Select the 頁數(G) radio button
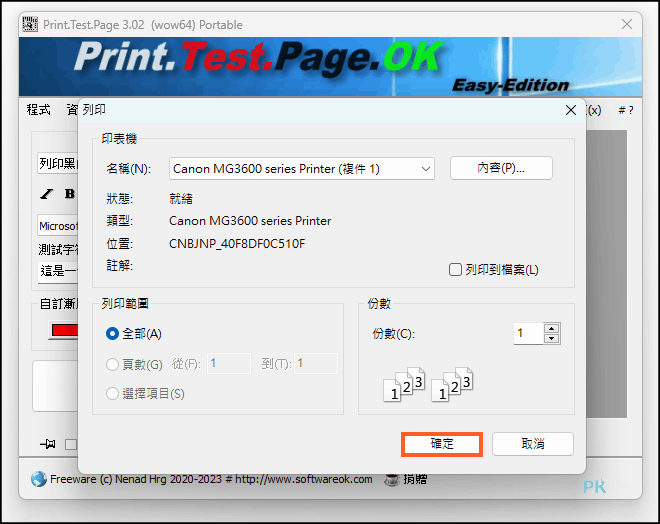The image size is (660, 524). (x=112, y=364)
